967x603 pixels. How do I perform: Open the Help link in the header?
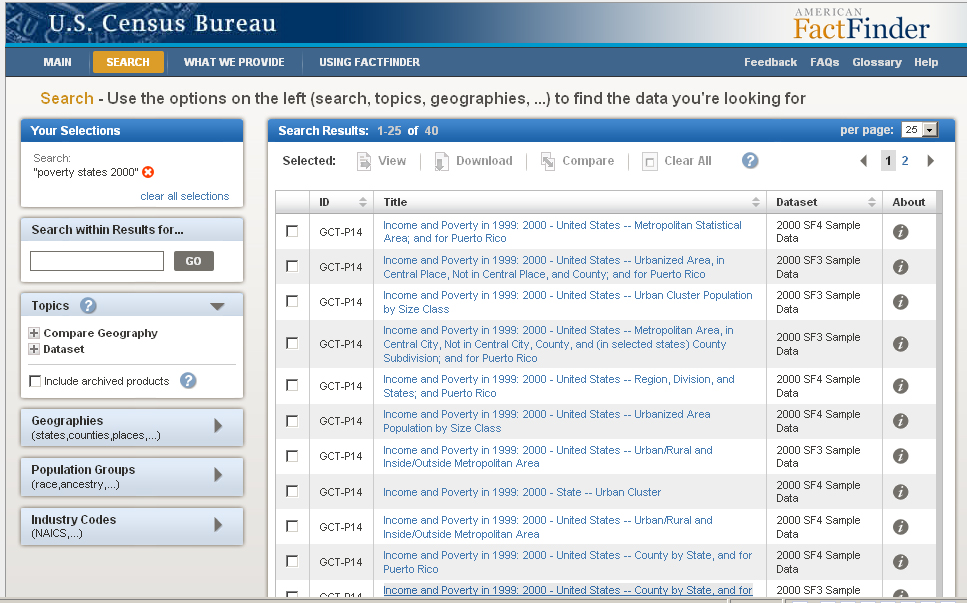[926, 62]
